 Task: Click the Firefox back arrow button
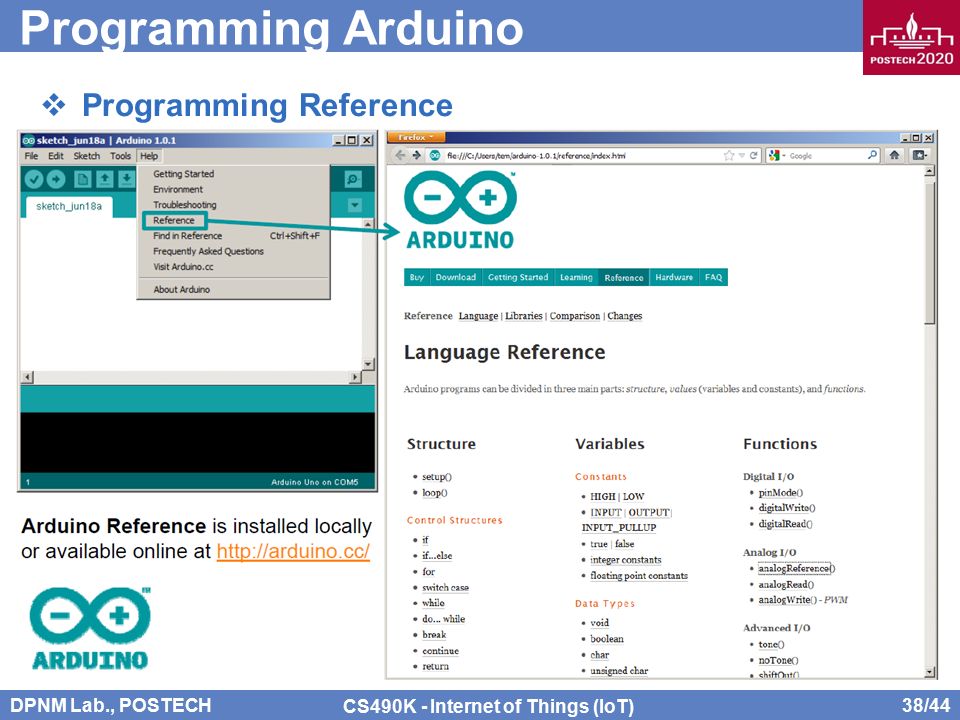tap(400, 156)
